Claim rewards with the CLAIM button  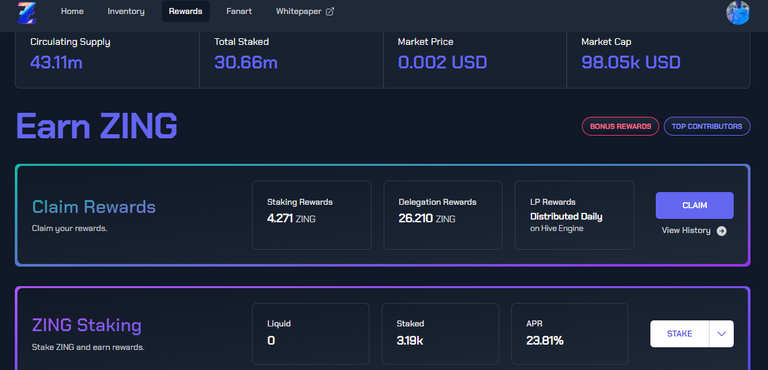coord(695,205)
